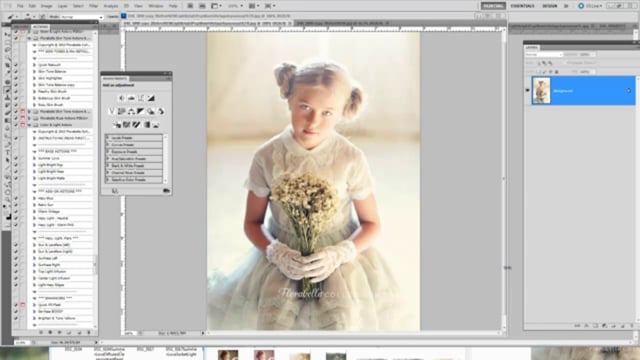The image size is (640, 360).
Task: Toggle dialog box for Color & Light Actions set
Action: coord(23,124)
